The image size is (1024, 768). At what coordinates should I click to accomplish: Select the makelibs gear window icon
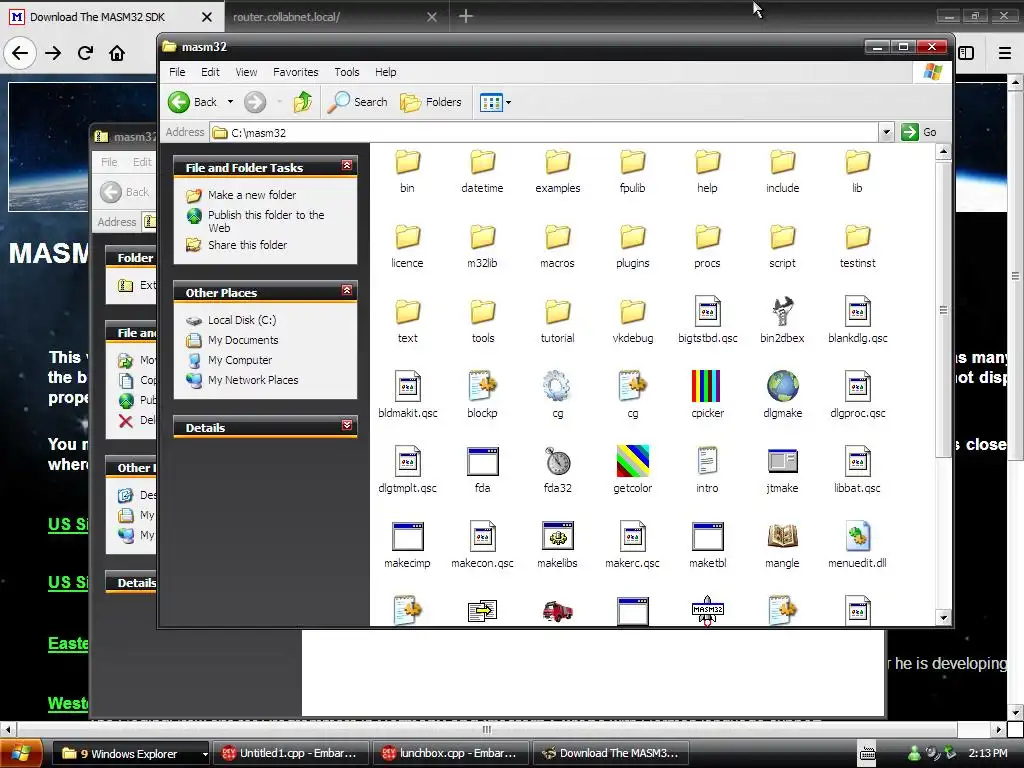click(x=558, y=536)
